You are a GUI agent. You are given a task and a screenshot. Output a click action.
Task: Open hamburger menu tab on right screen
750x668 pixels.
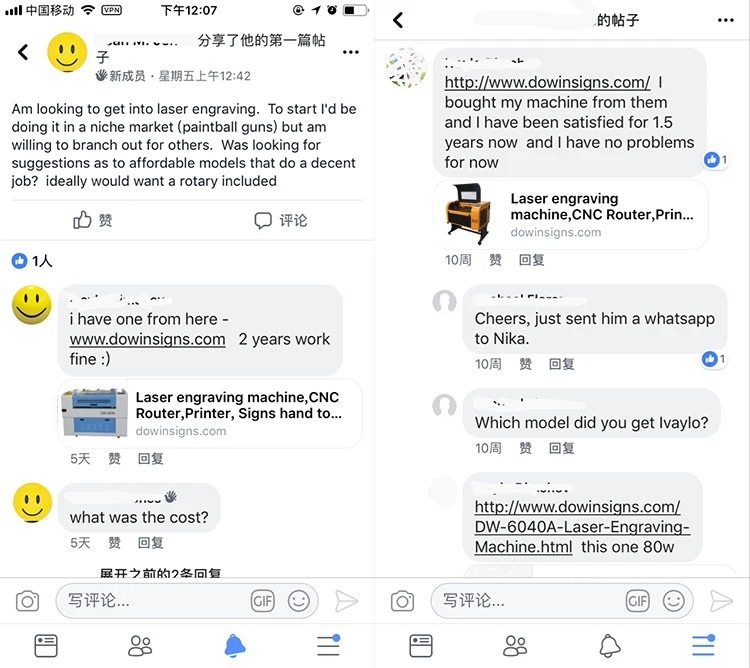[703, 646]
